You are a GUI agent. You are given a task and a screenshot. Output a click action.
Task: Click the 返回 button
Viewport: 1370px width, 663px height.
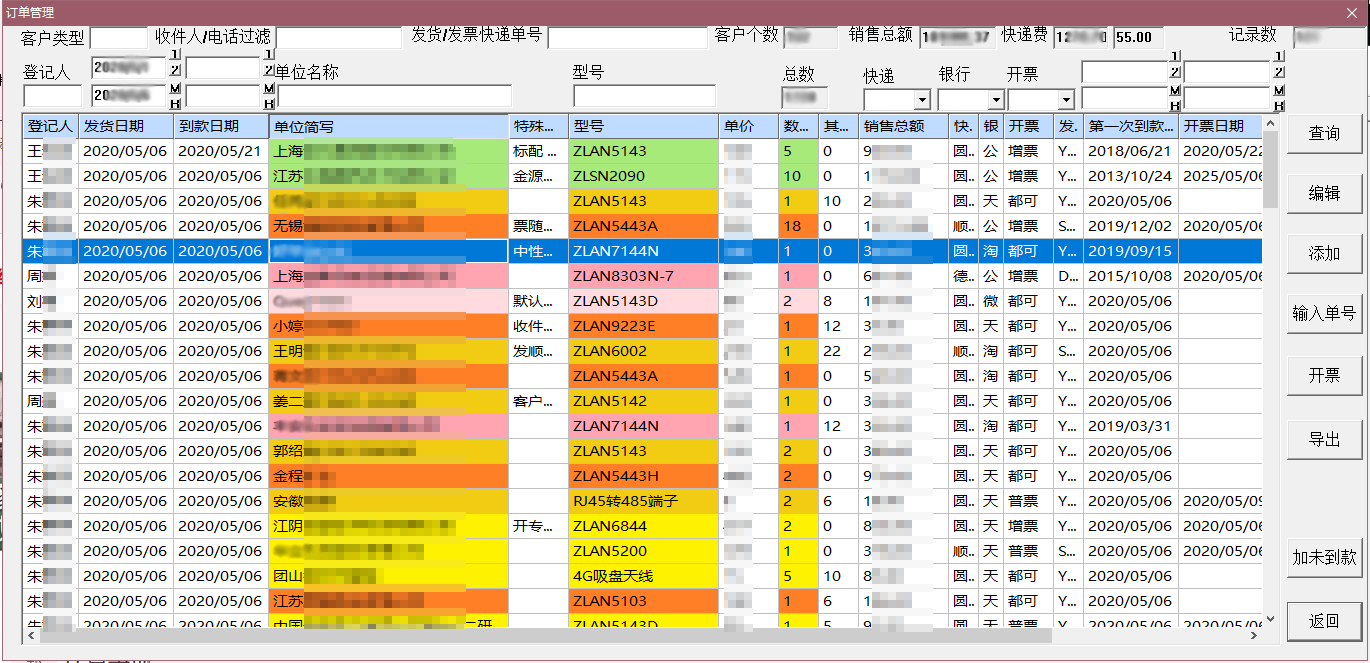(x=1324, y=621)
